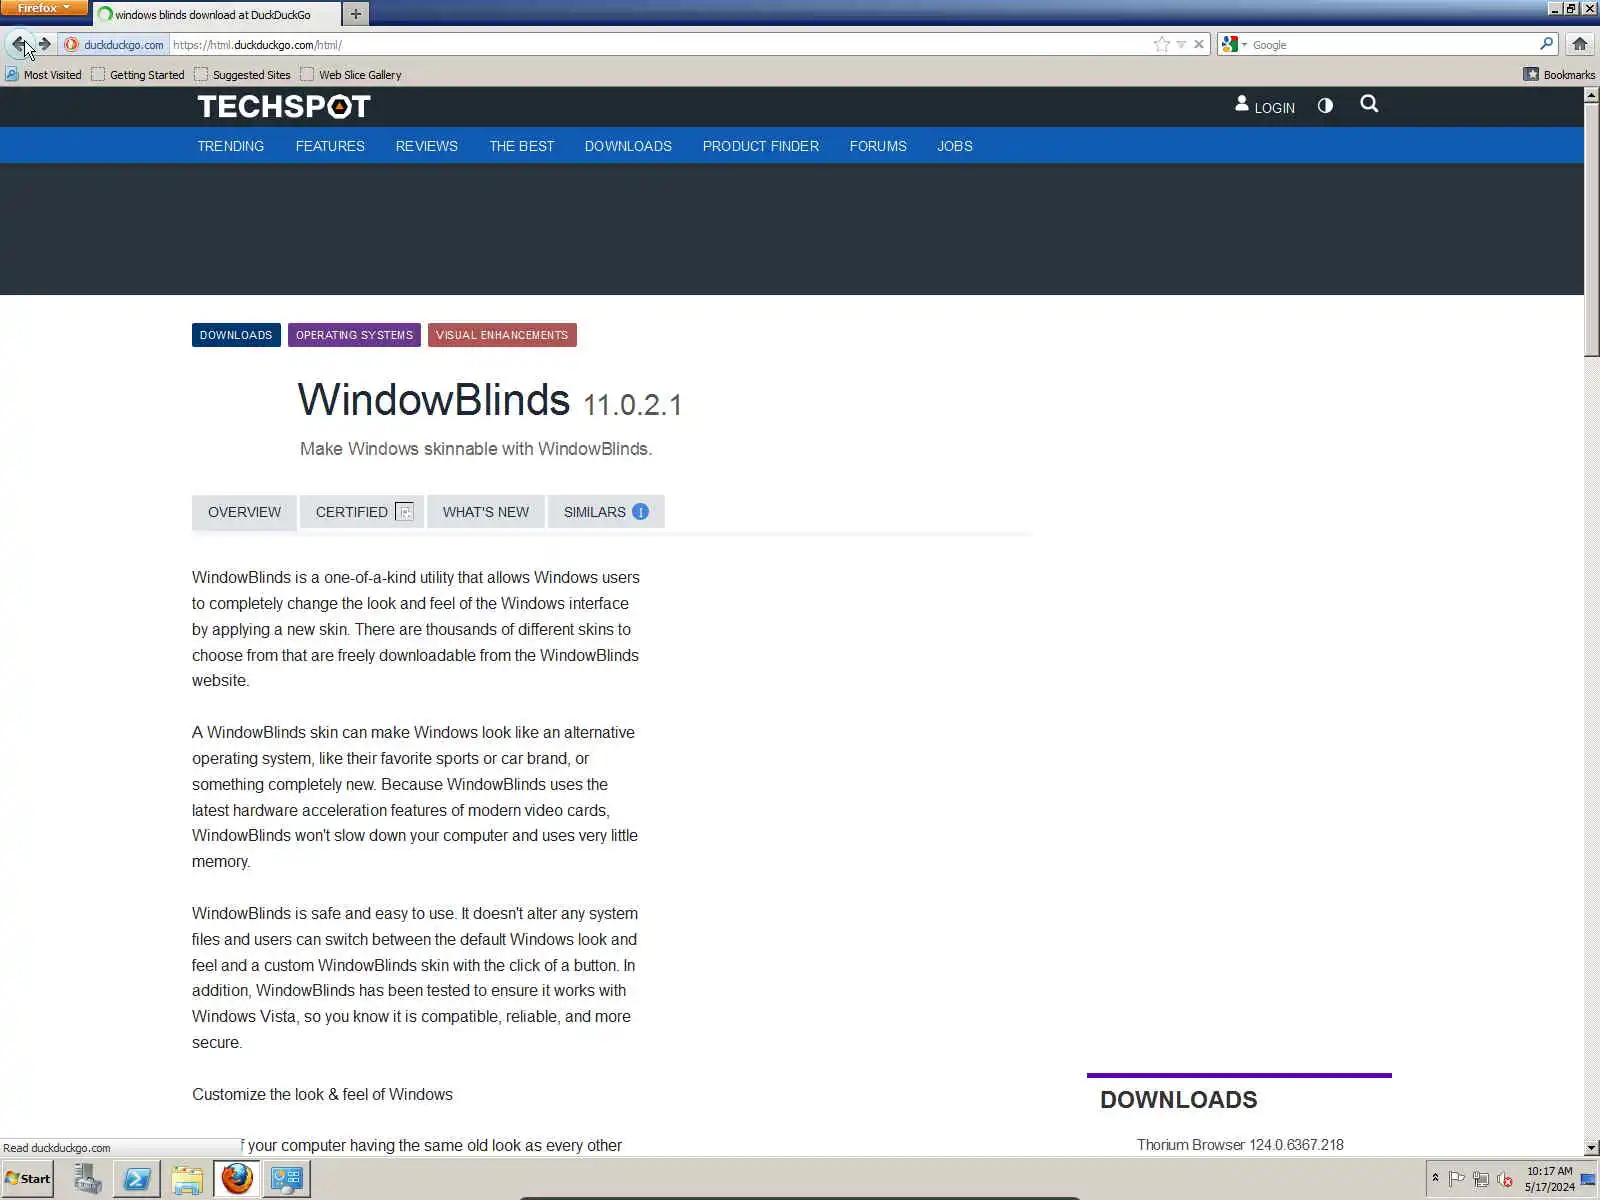This screenshot has width=1600, height=1200.
Task: Open the Features menu
Action: tap(330, 146)
